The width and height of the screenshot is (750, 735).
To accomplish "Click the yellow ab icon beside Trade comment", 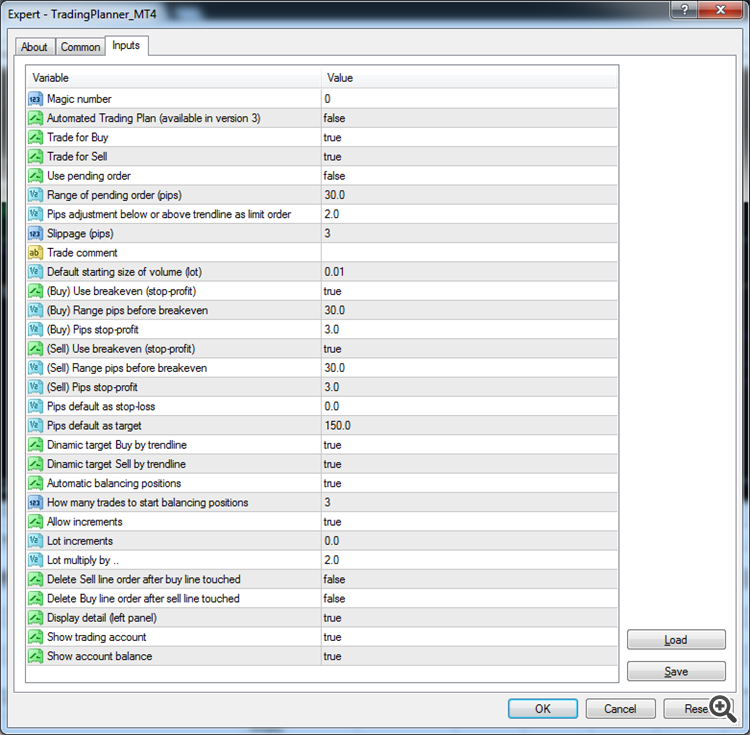I will [x=35, y=252].
